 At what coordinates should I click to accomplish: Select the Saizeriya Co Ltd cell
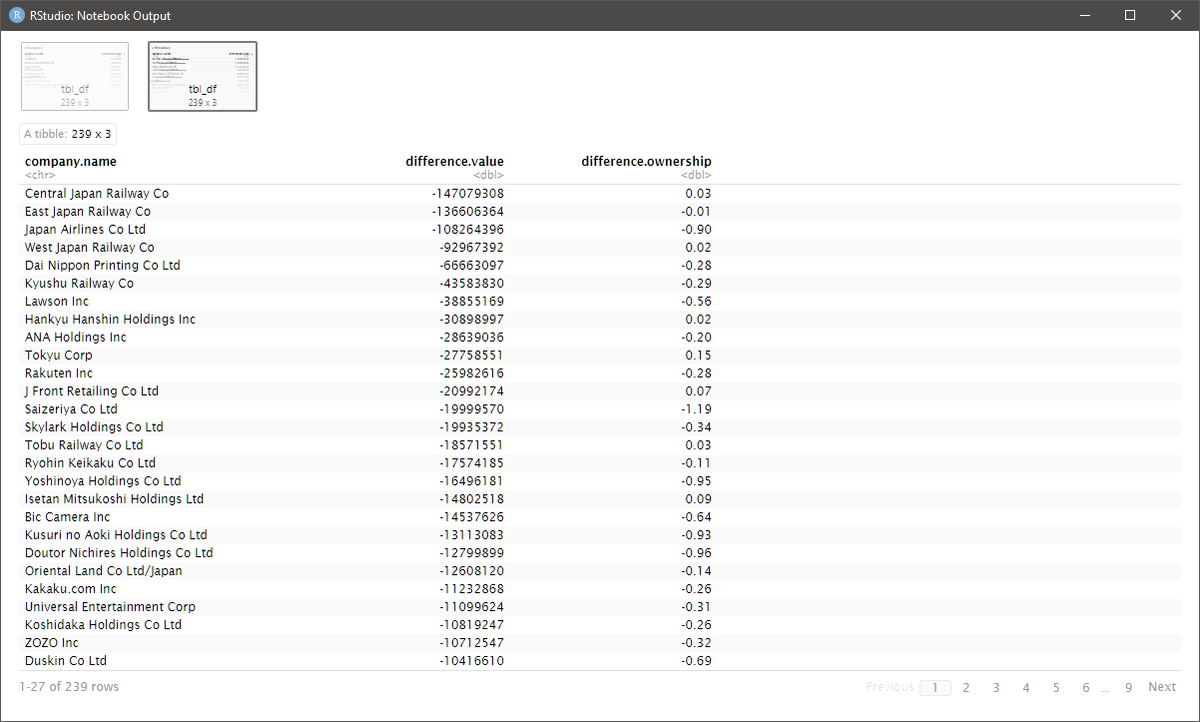pos(71,409)
